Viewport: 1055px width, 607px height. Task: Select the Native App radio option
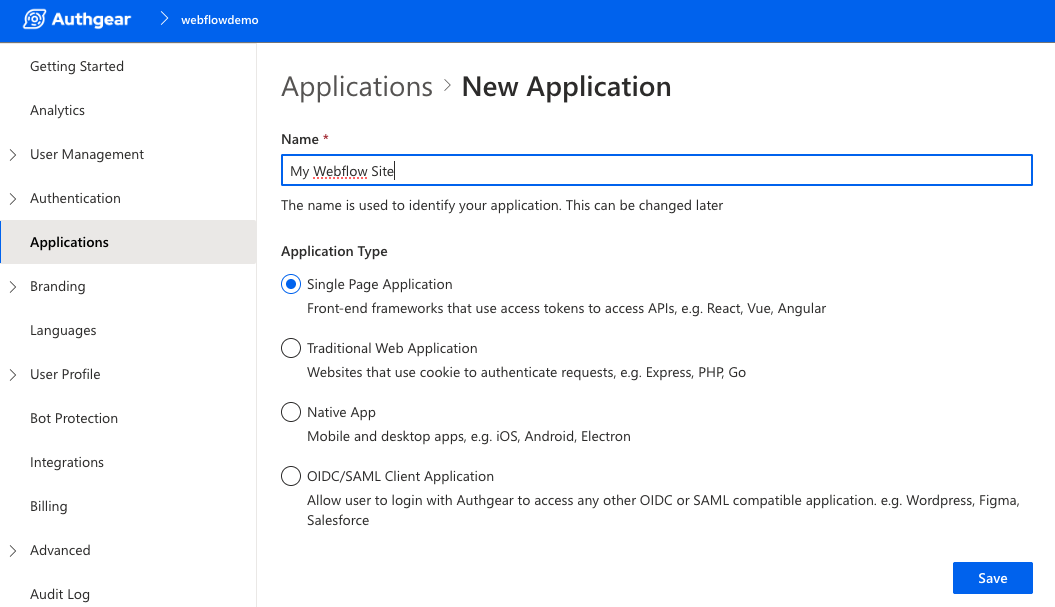tap(291, 412)
